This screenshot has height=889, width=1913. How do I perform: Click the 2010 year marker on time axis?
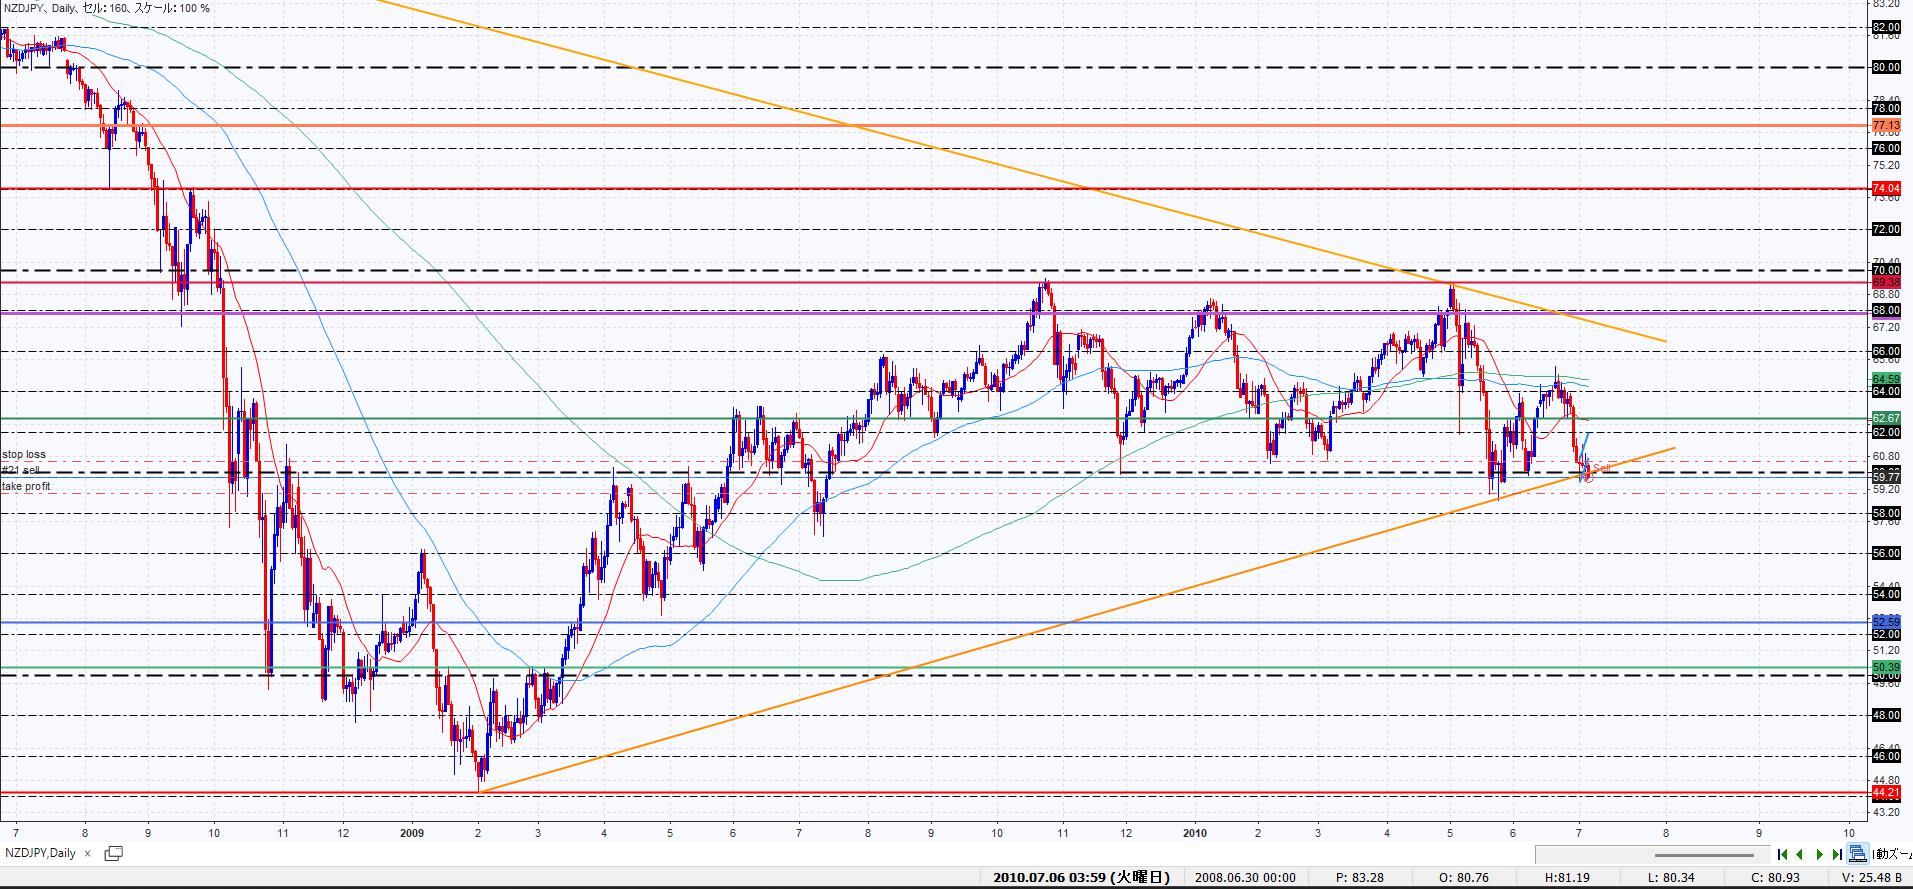coord(1195,832)
